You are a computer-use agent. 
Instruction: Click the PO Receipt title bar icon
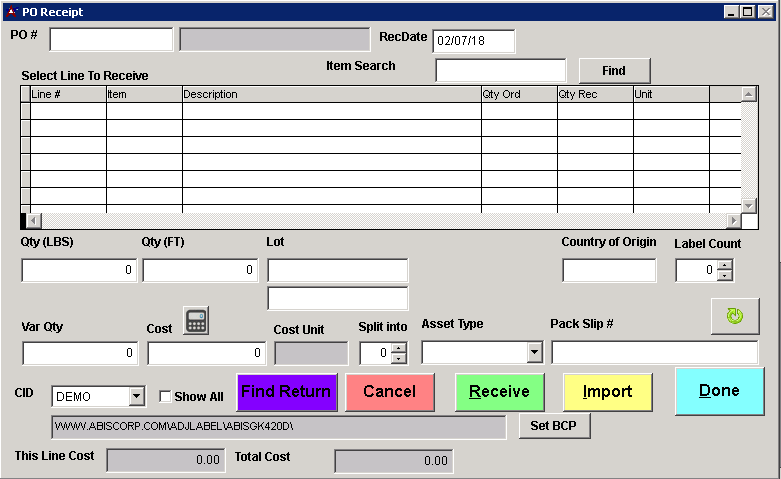(x=12, y=12)
